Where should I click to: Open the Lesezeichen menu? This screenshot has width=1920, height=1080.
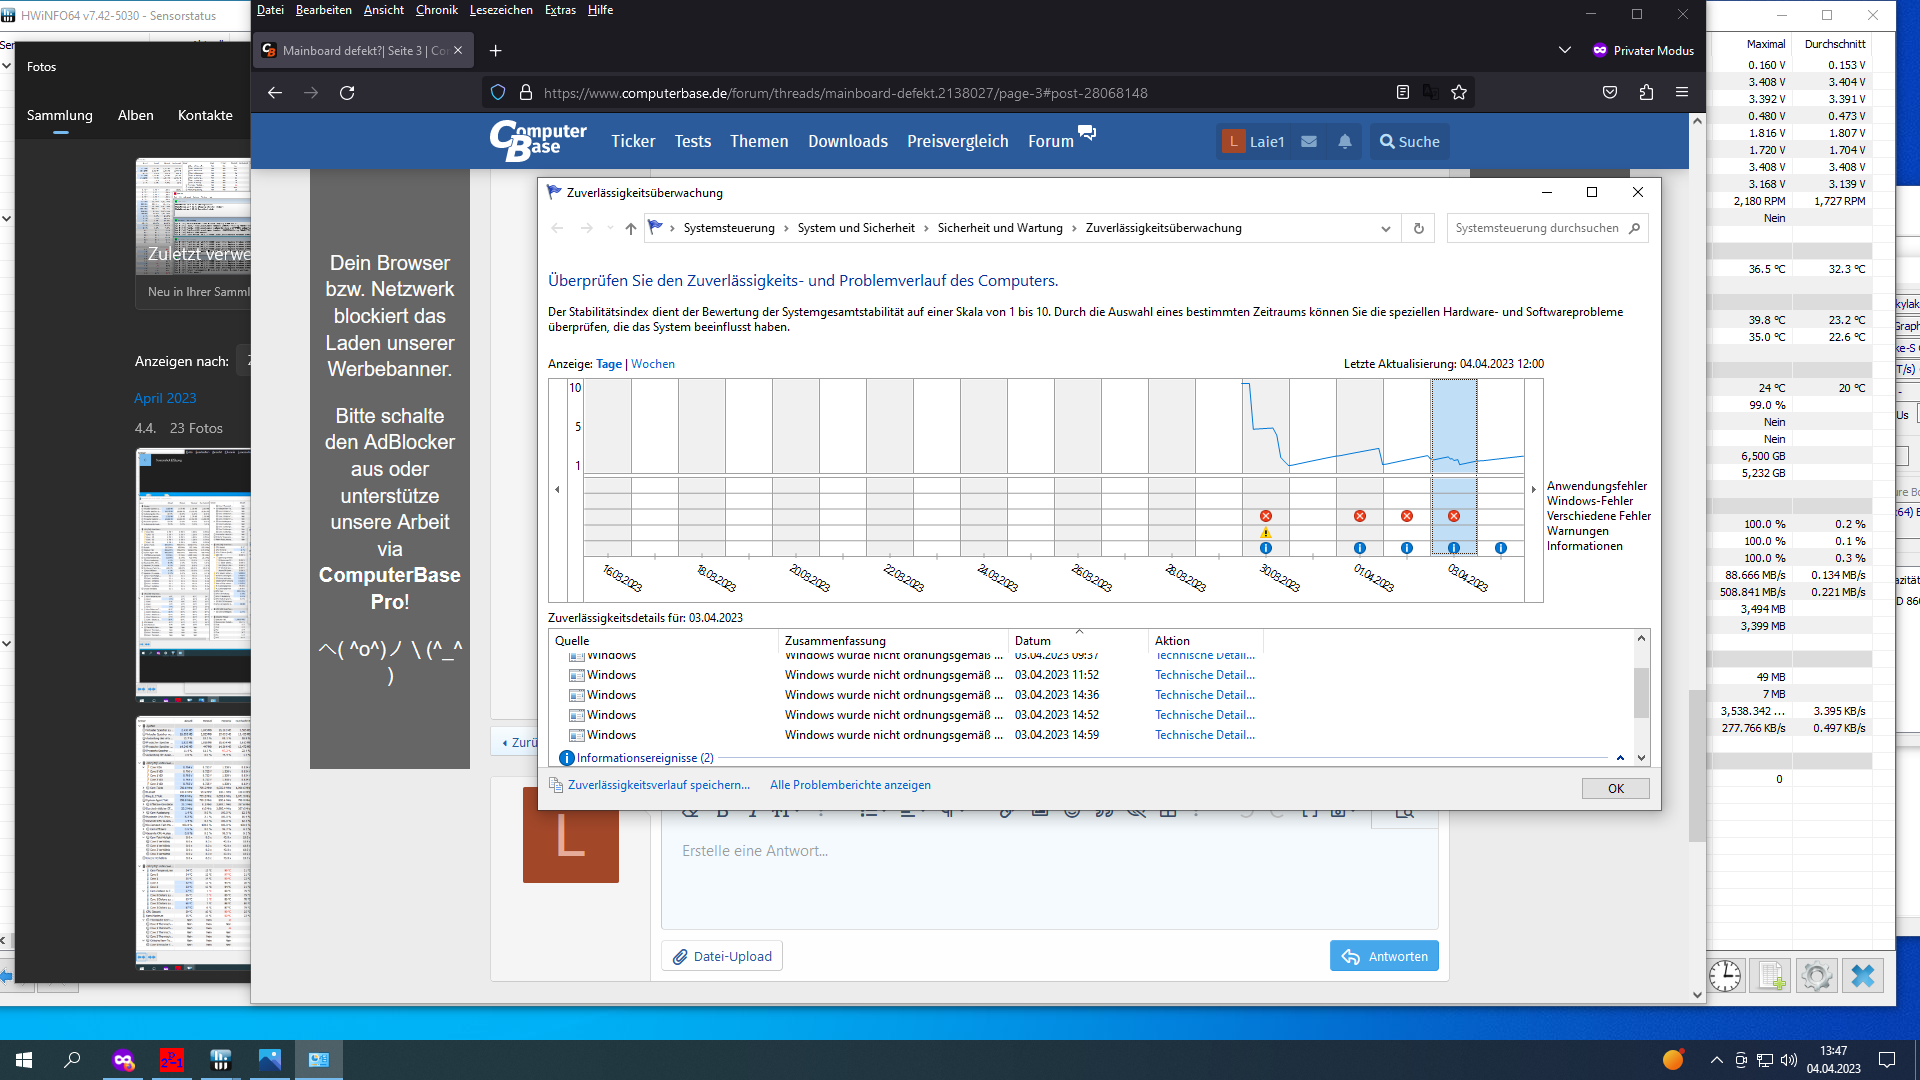tap(500, 10)
